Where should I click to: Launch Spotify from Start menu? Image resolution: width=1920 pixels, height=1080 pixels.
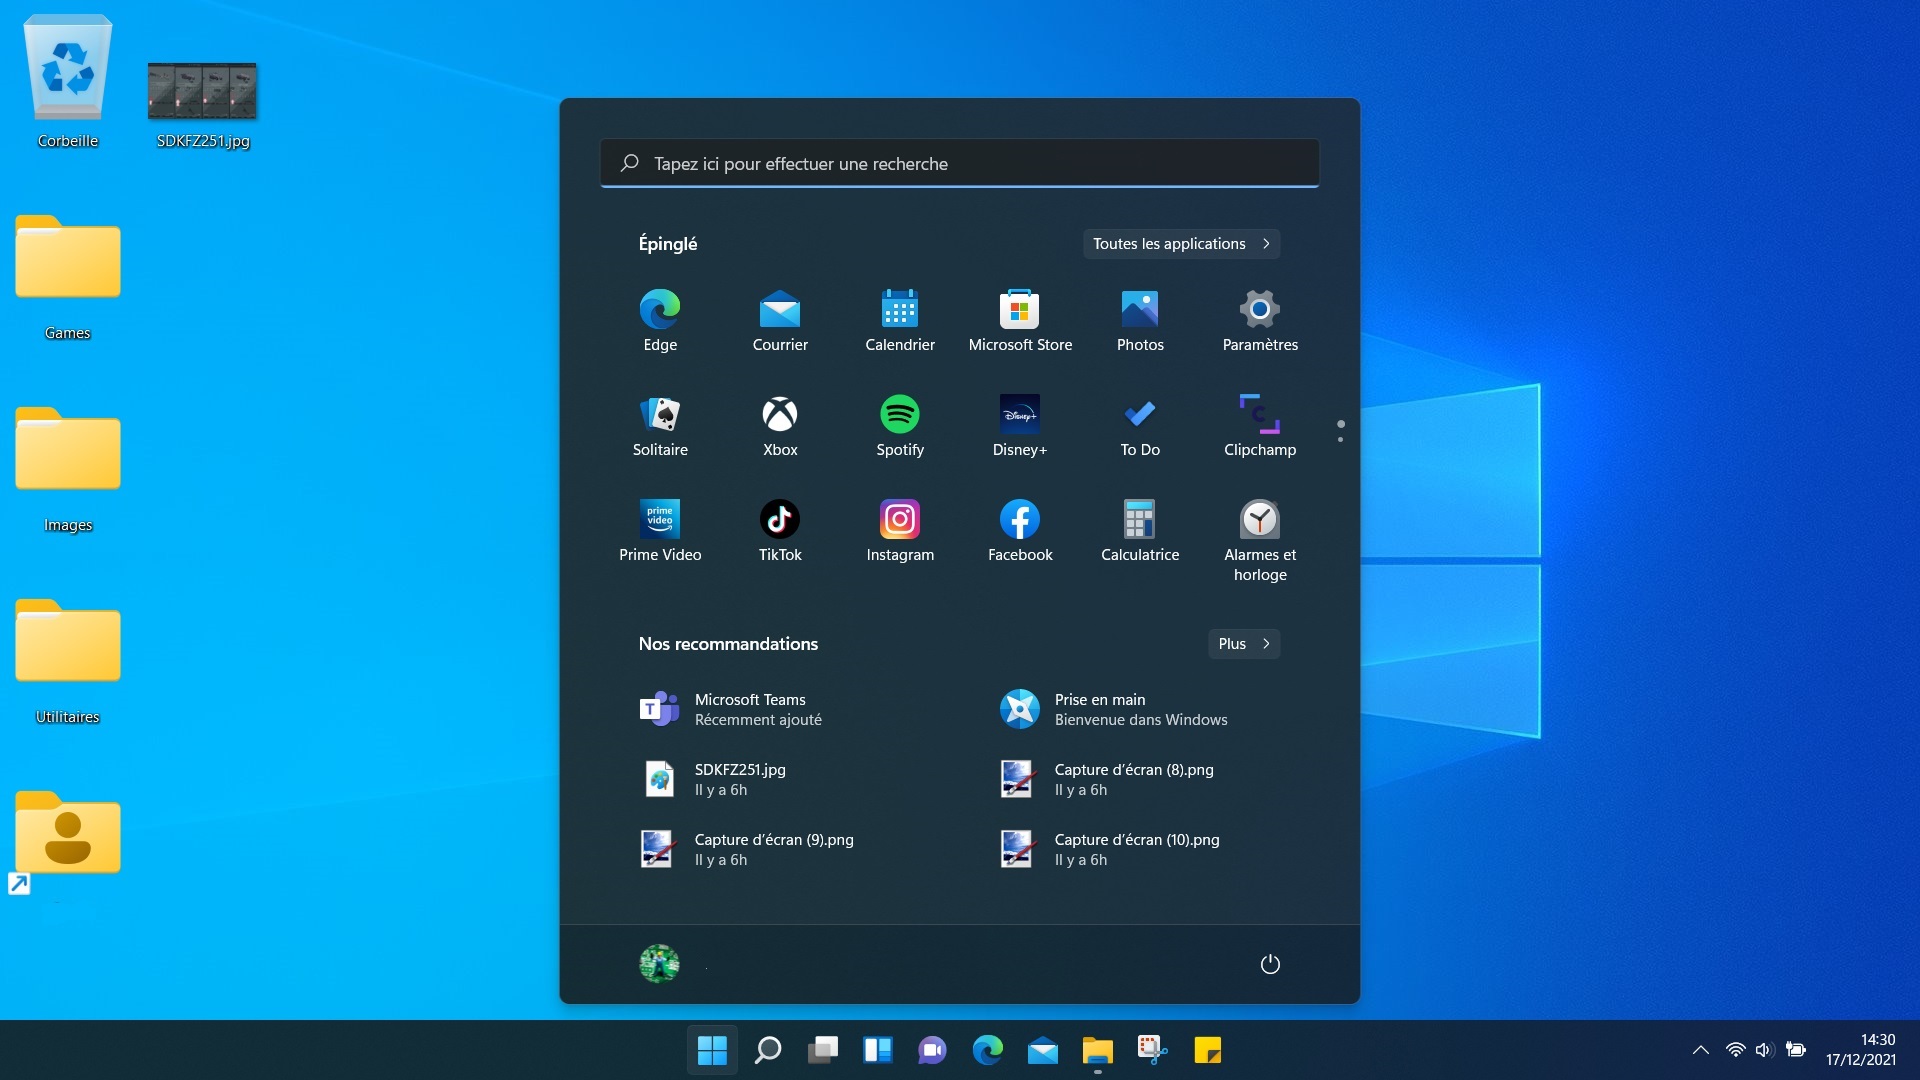[x=900, y=425]
